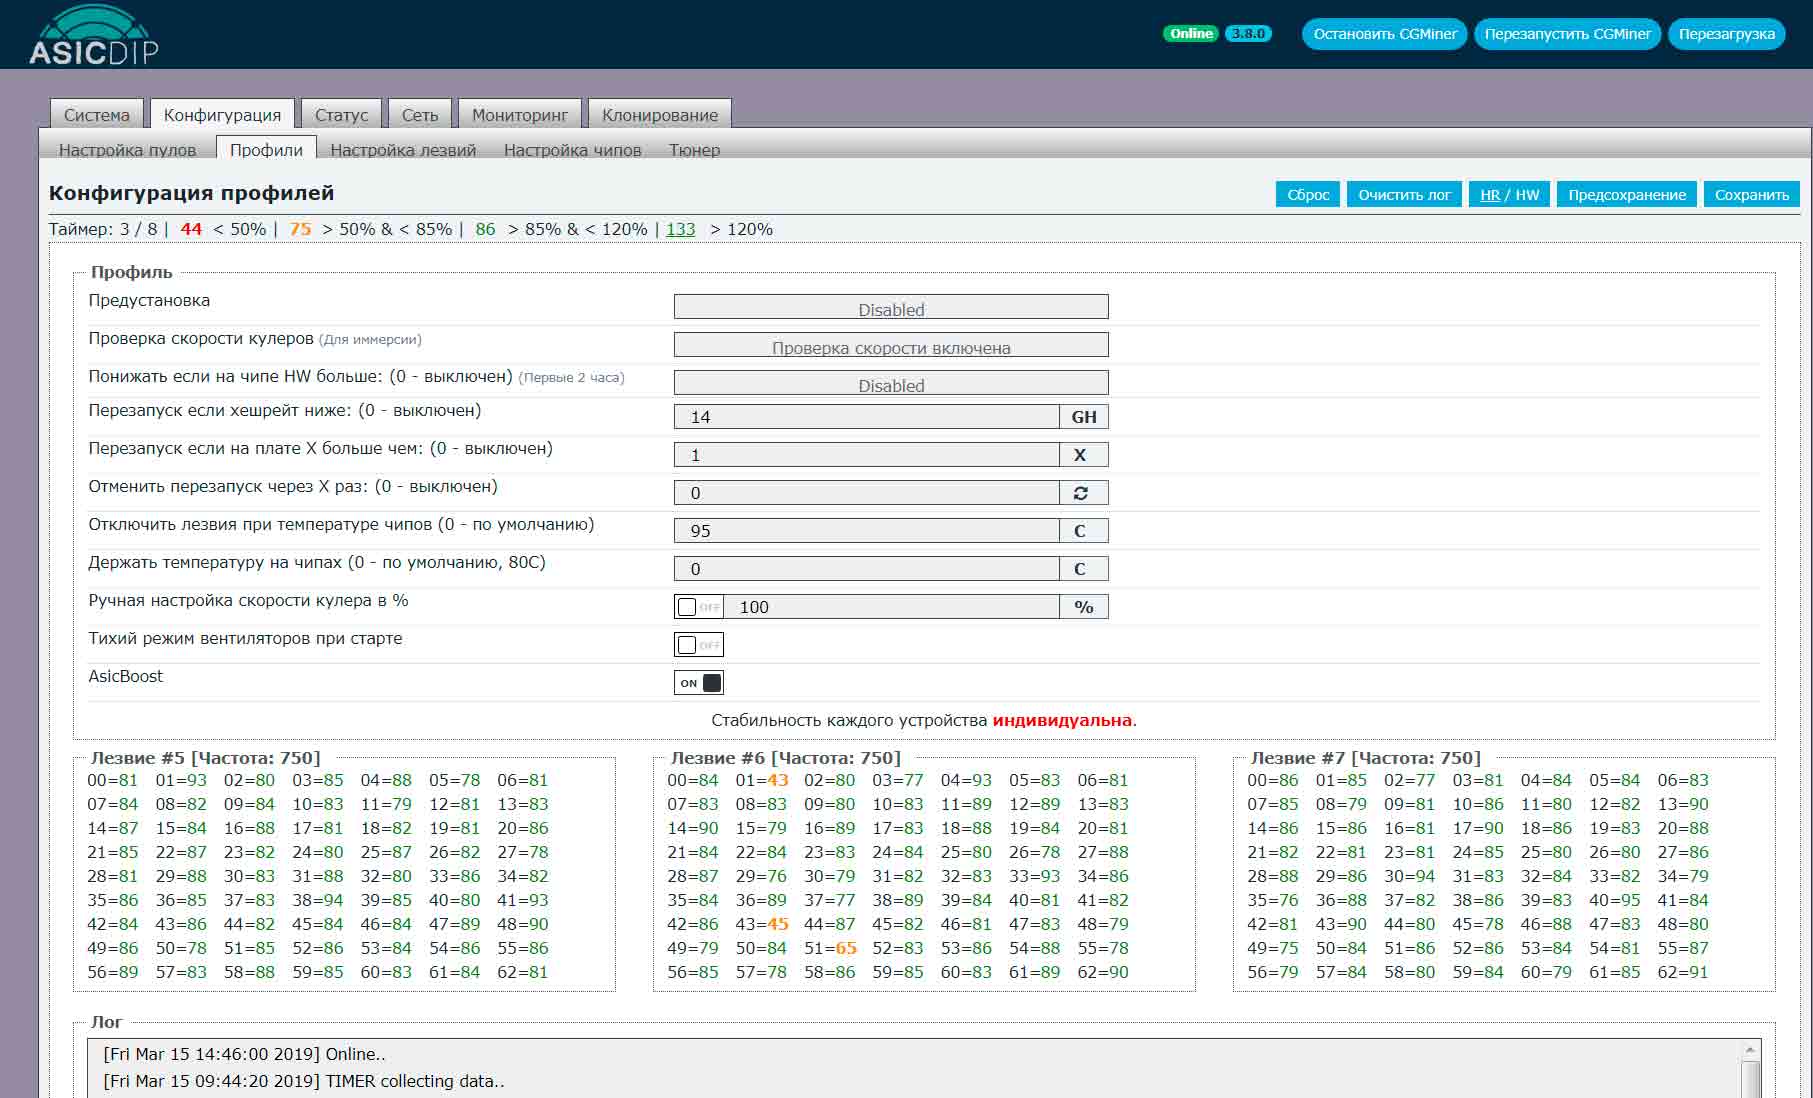Click chip 62=91 on blade #7

[1683, 972]
